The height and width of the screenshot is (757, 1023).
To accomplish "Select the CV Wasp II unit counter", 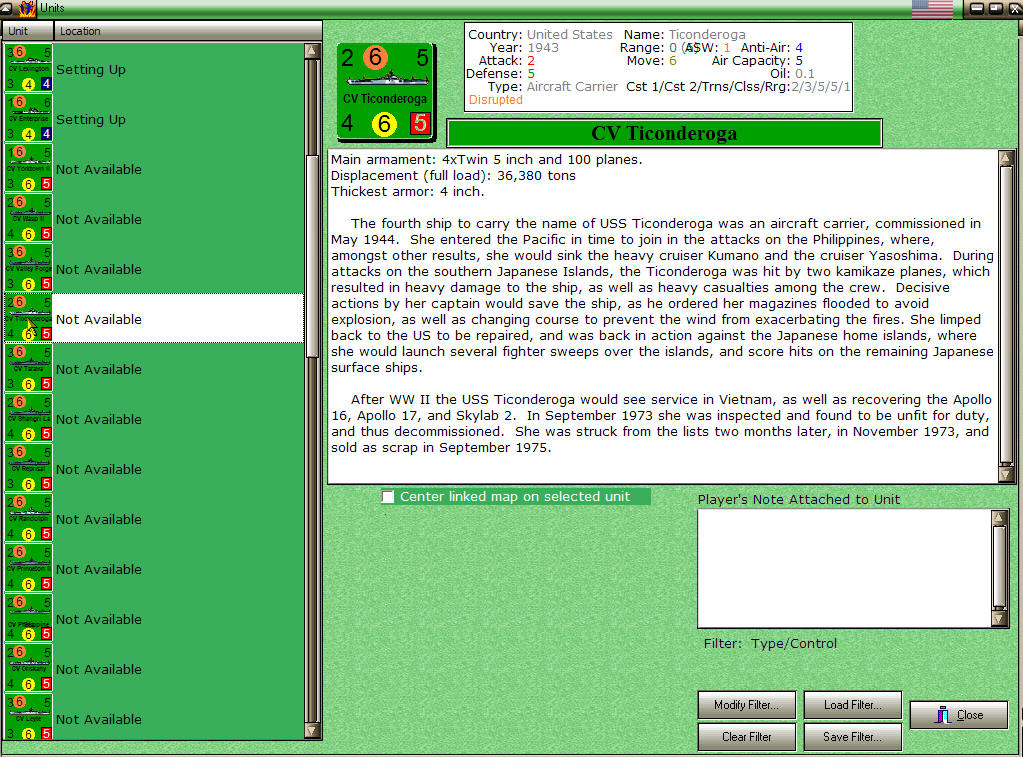I will 29,219.
